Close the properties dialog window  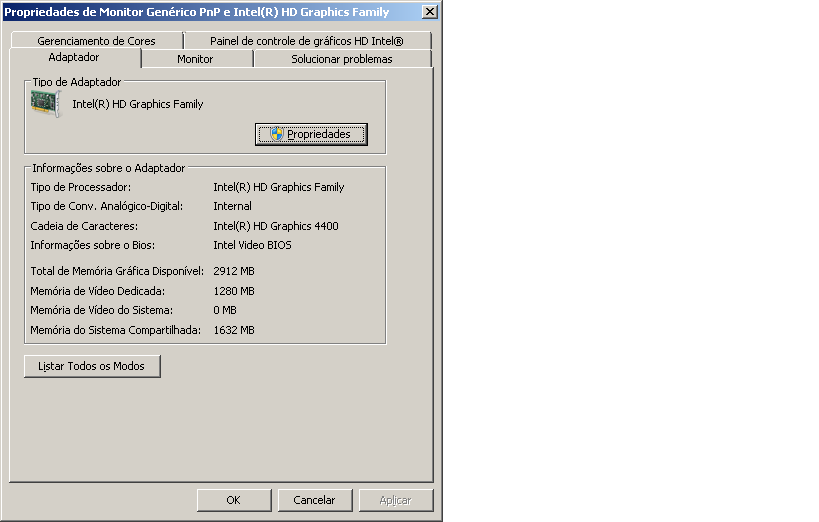[429, 12]
